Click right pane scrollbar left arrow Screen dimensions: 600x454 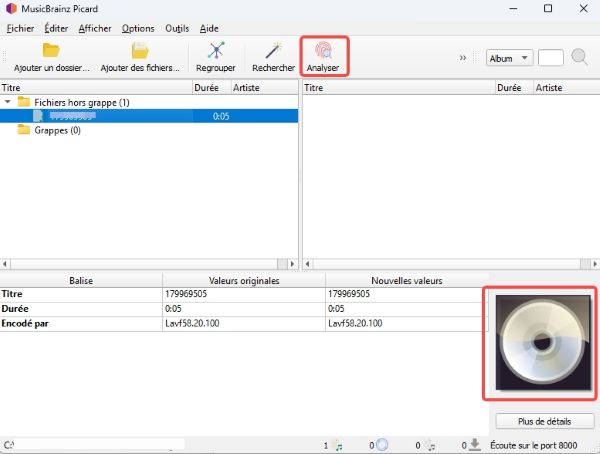coord(308,264)
